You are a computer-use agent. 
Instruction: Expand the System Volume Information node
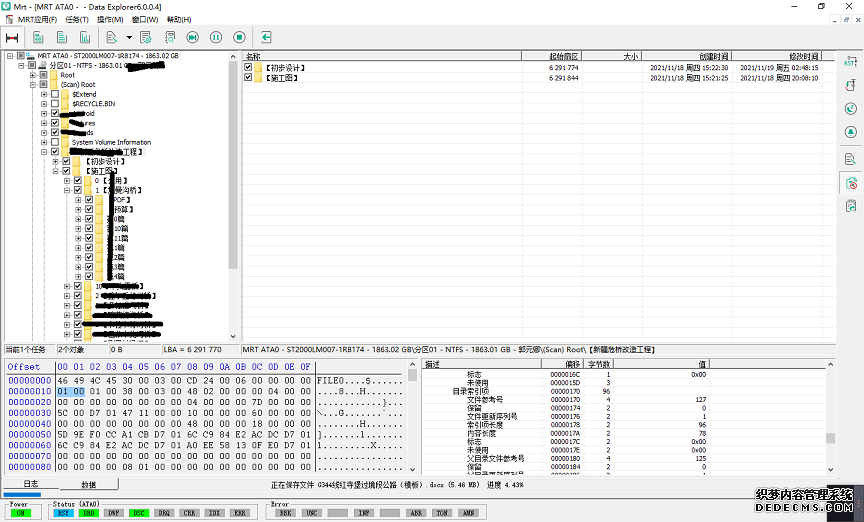(44, 142)
